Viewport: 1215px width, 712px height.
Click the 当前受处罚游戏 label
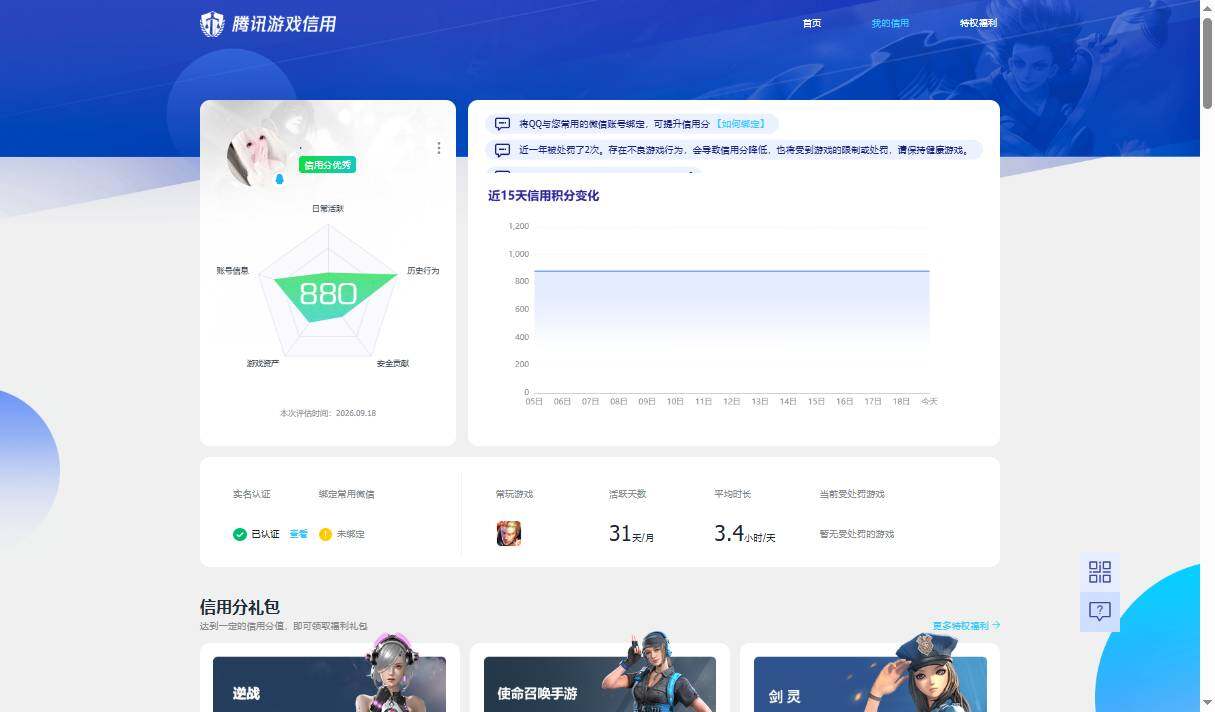[851, 494]
